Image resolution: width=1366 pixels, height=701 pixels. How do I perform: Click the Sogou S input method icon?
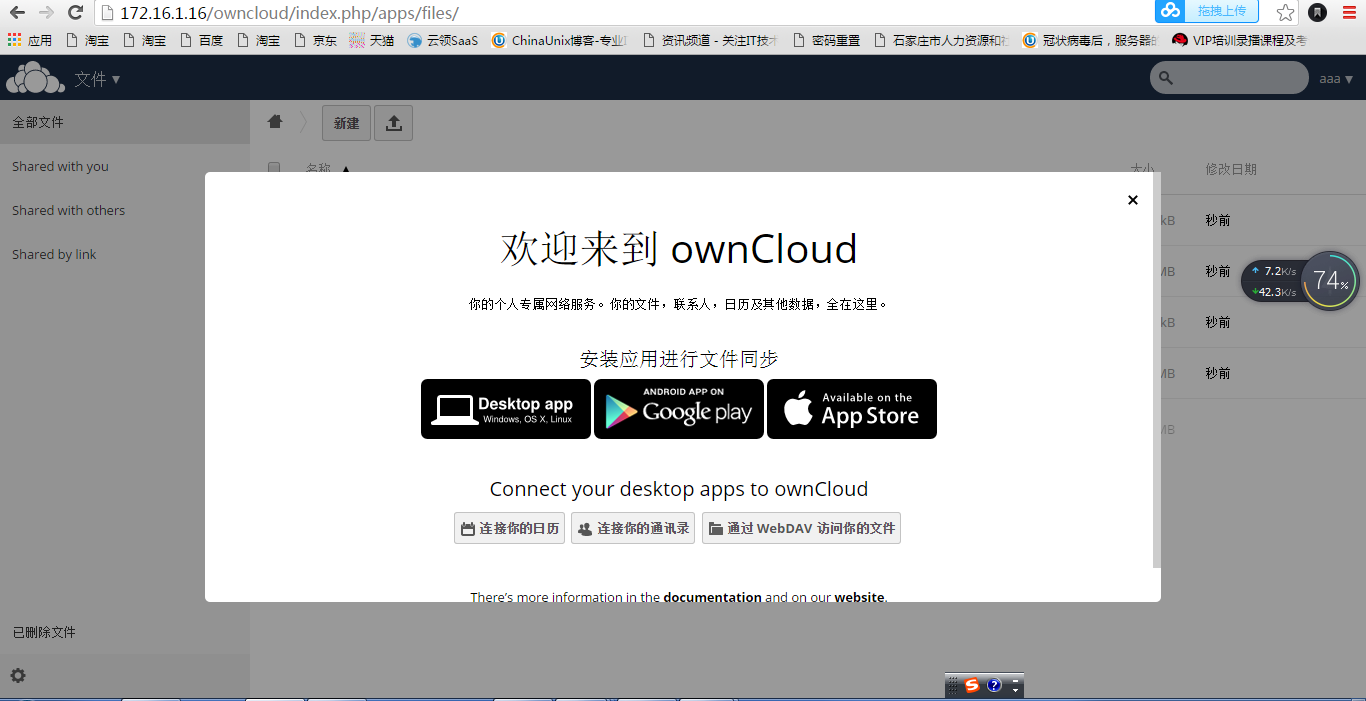[971, 686]
